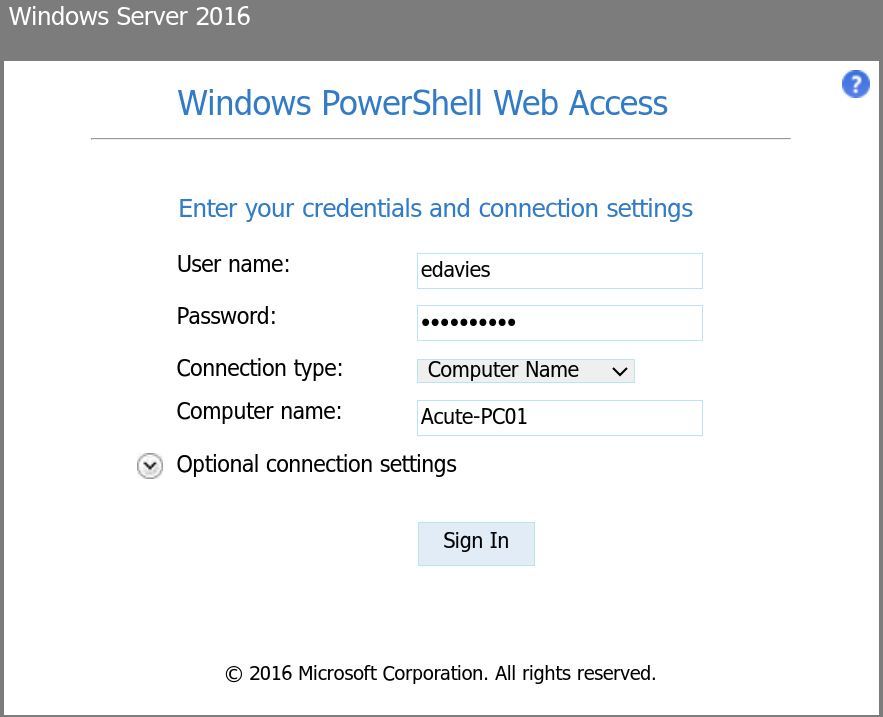Click the Windows Server 2016 header text
The image size is (883, 717).
coord(129,16)
